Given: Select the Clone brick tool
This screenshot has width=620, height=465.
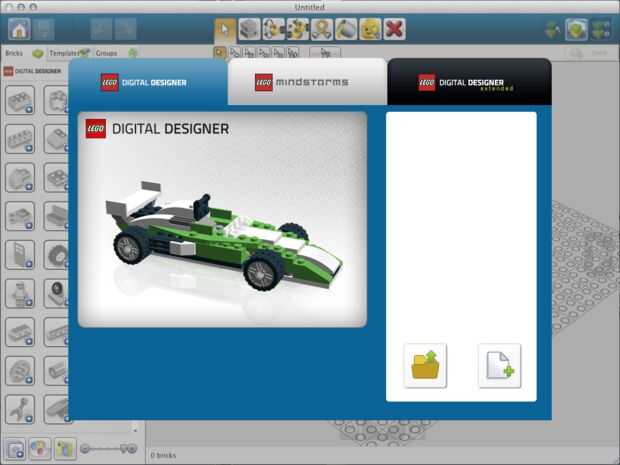Looking at the screenshot, I should pos(250,29).
